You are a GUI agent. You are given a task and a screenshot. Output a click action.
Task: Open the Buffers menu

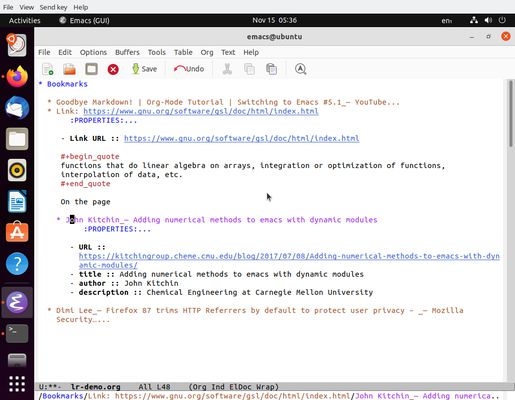point(127,52)
